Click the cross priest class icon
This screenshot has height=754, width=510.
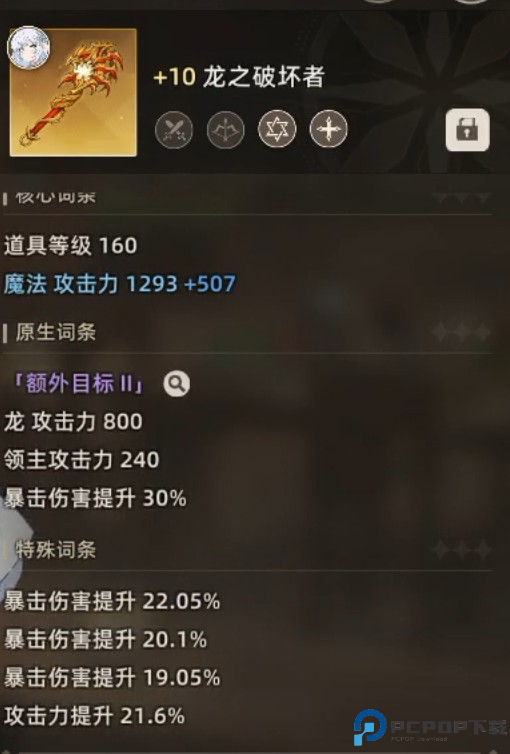(329, 129)
